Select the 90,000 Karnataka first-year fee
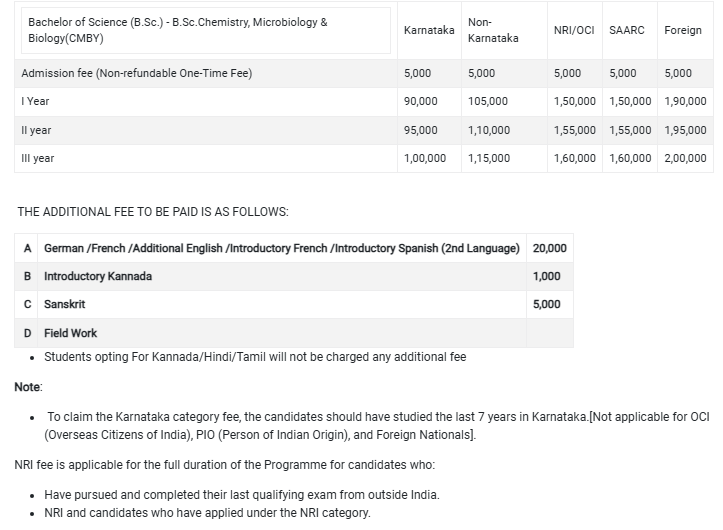Image resolution: width=723 pixels, height=530 pixels. pos(421,101)
